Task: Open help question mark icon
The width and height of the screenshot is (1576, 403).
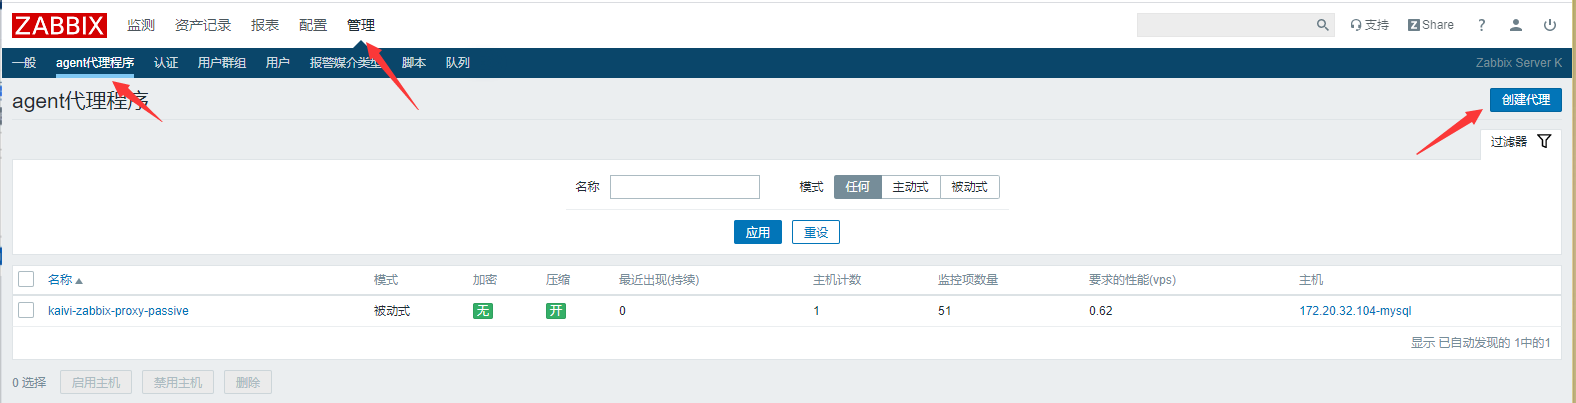Action: point(1481,25)
